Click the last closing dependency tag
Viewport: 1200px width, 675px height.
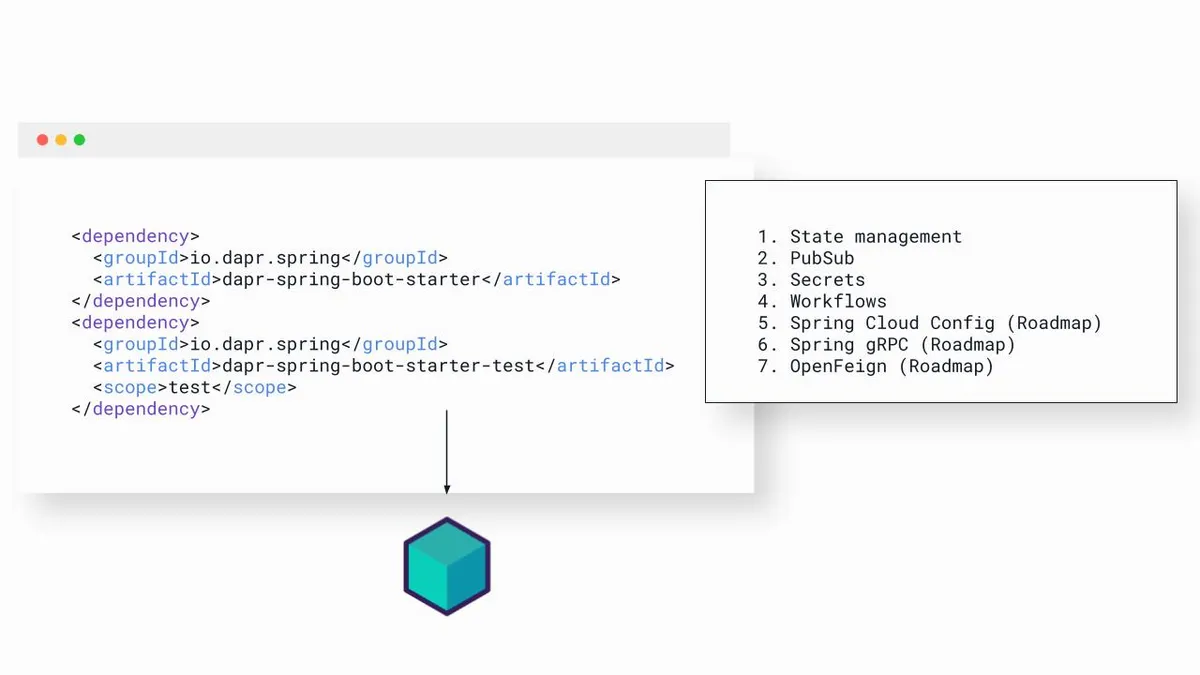click(141, 409)
